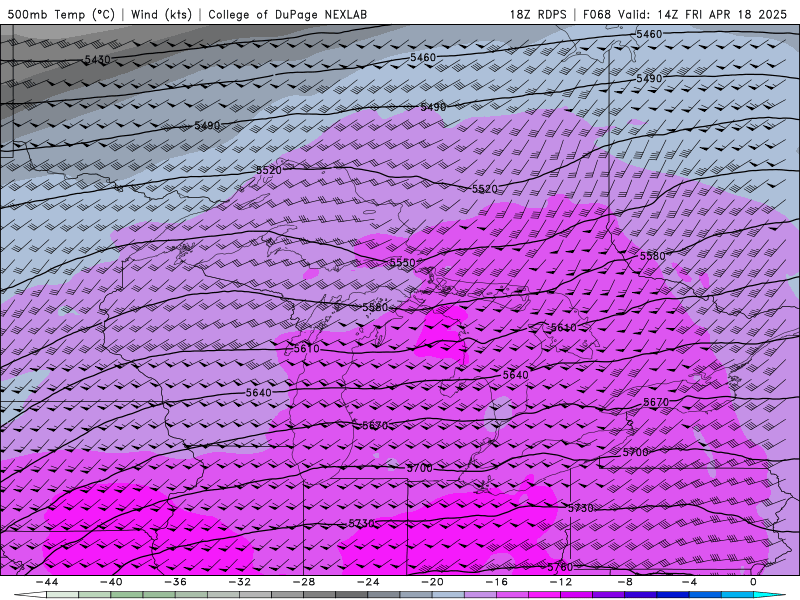This screenshot has width=800, height=600.
Task: Click the 0 colorbar scale label
Action: click(x=754, y=582)
